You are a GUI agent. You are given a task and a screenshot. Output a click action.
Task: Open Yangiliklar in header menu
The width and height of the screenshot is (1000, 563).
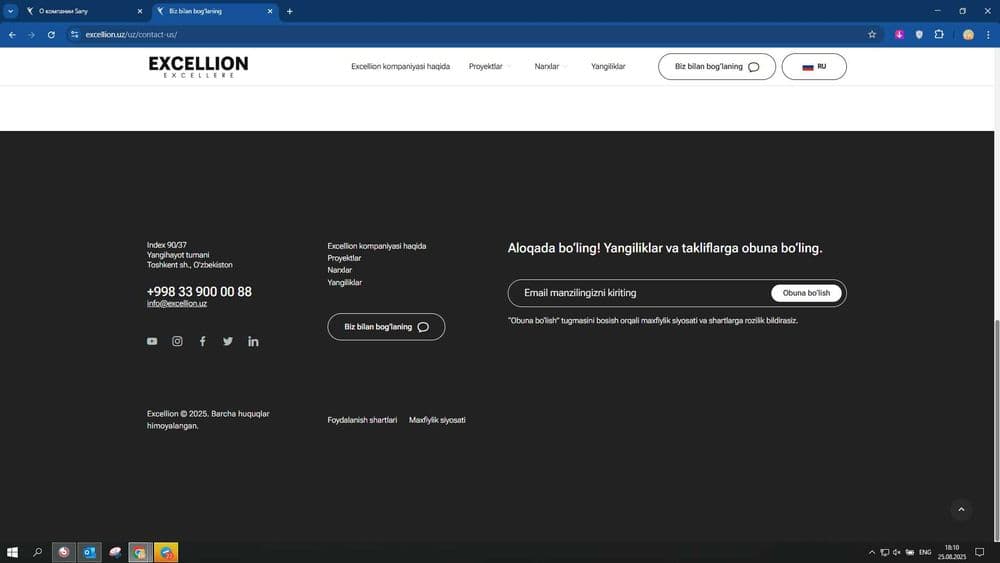(608, 66)
